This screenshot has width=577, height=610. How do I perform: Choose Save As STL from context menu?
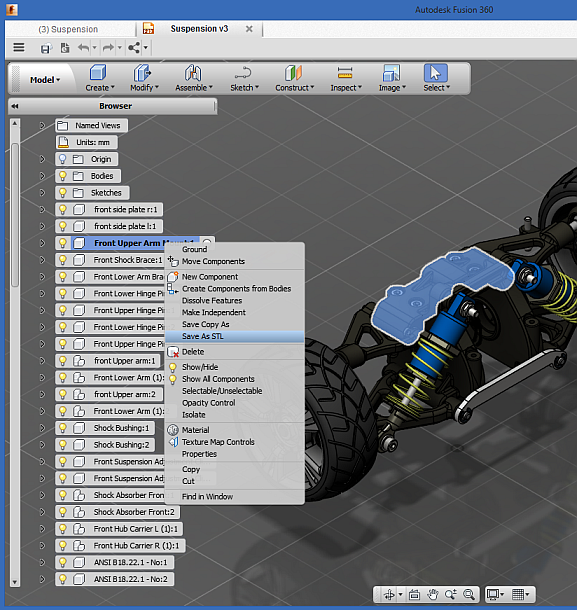coord(235,337)
